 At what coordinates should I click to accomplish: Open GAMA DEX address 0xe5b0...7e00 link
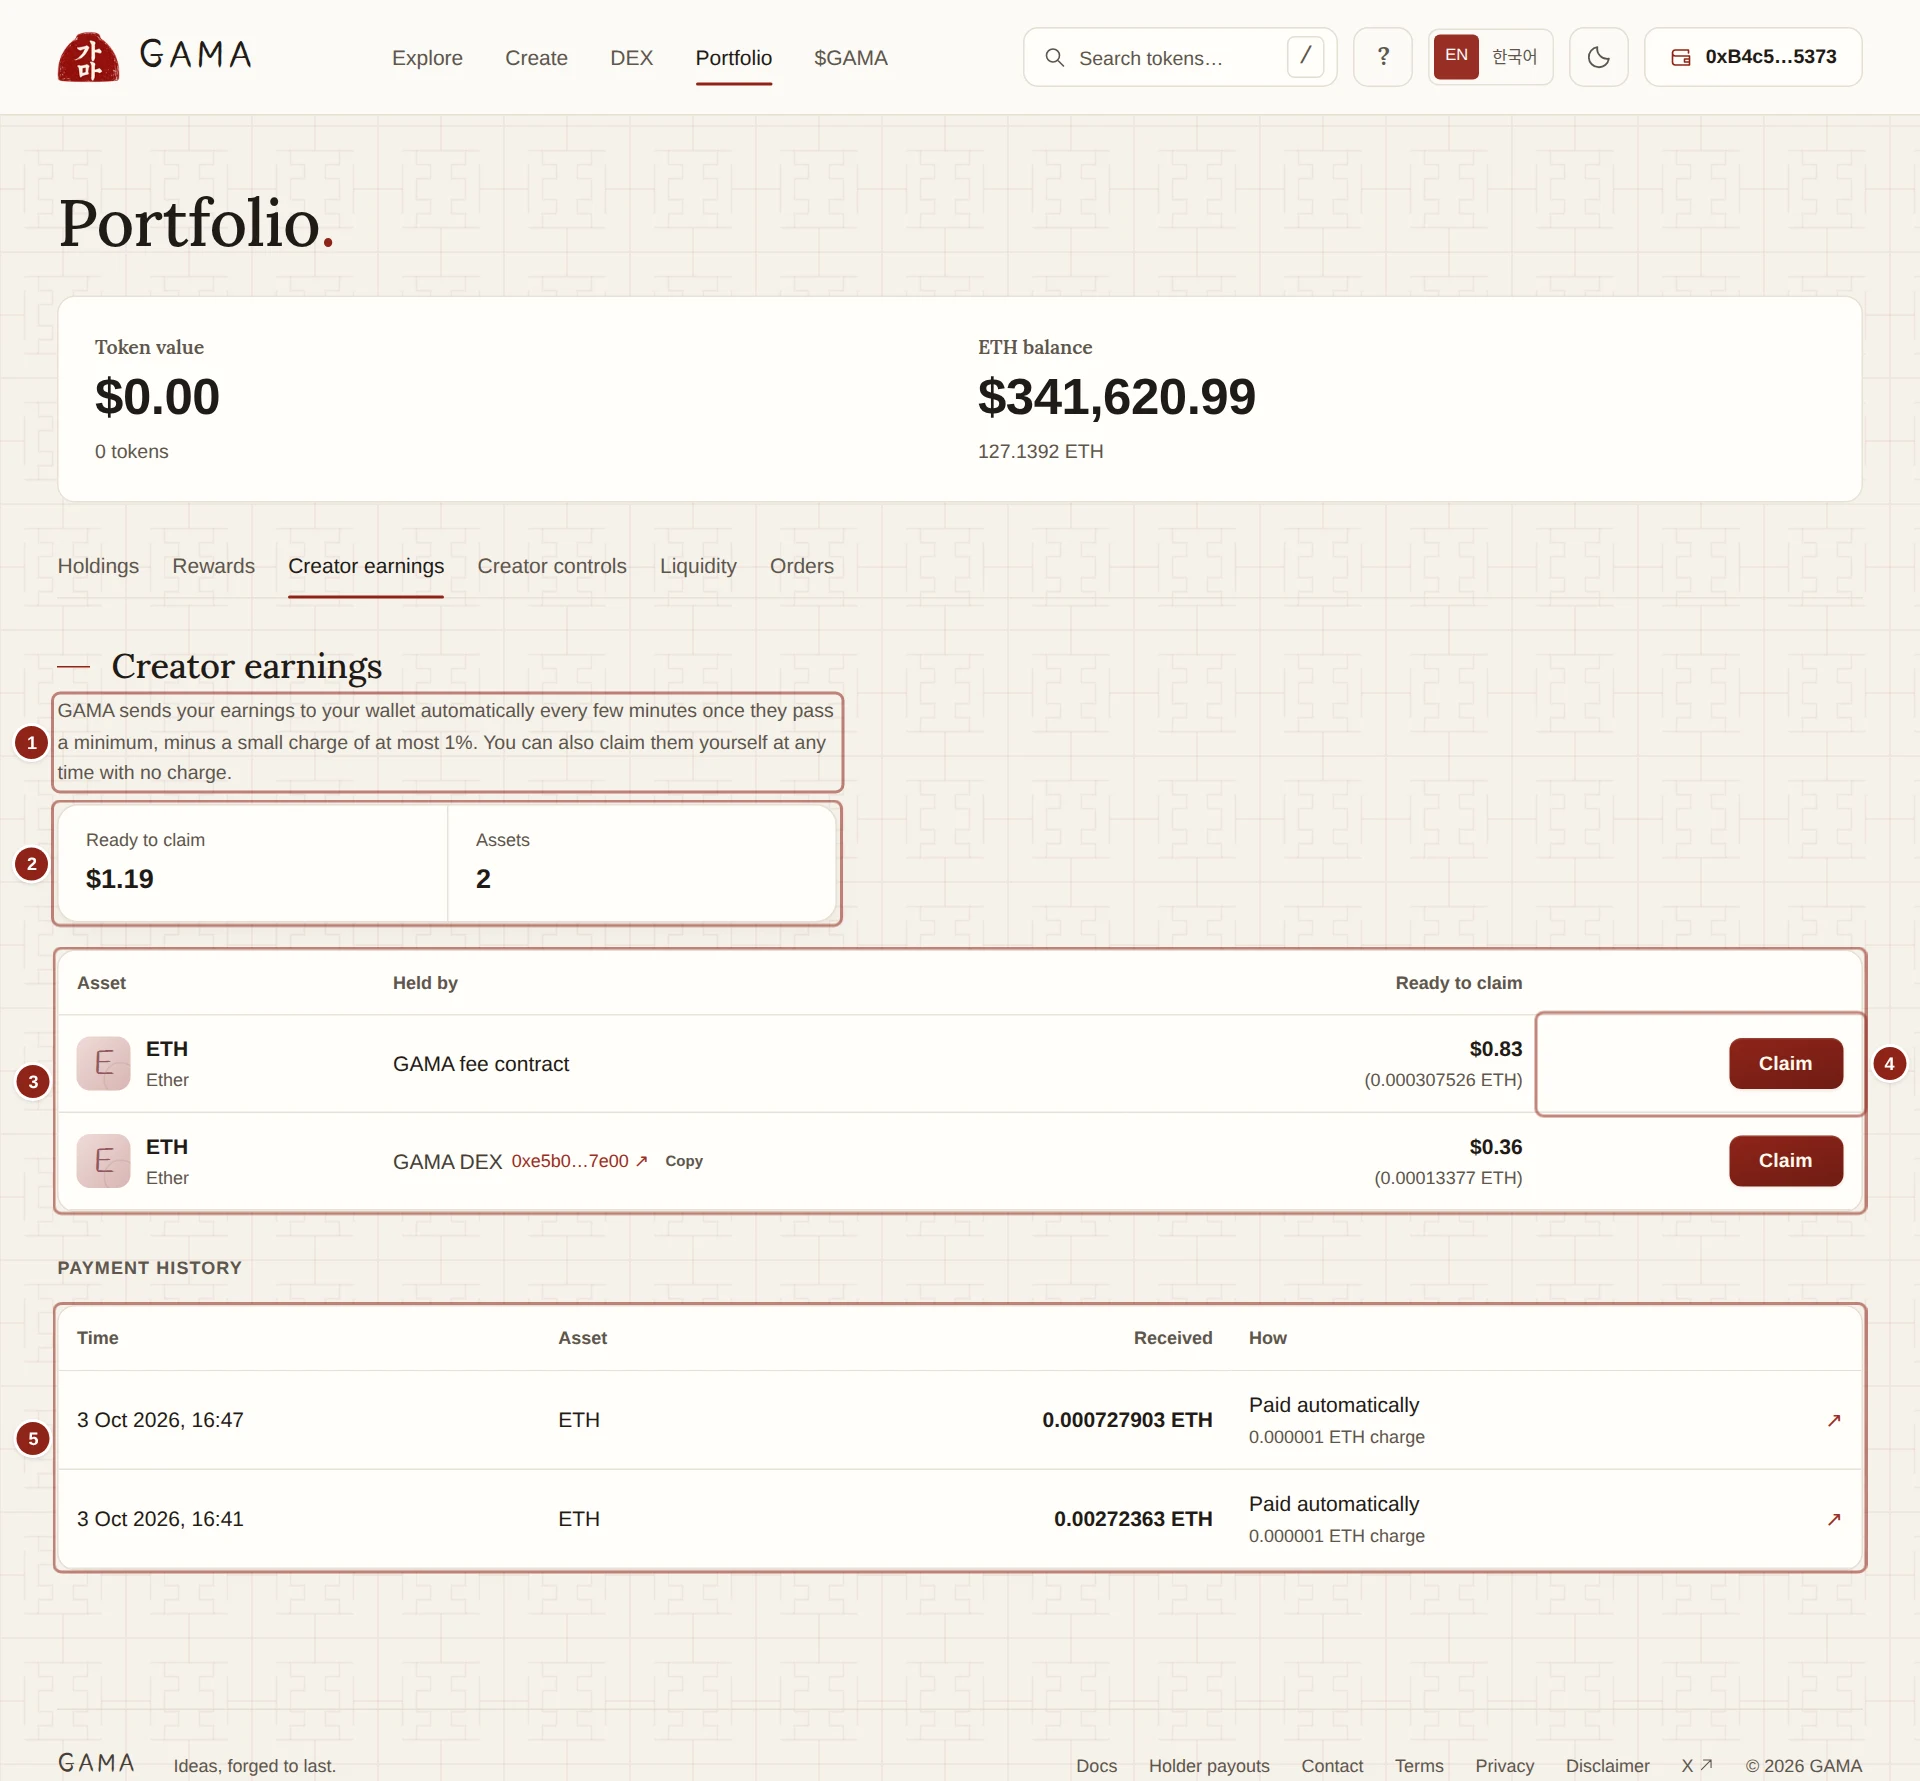click(x=579, y=1161)
